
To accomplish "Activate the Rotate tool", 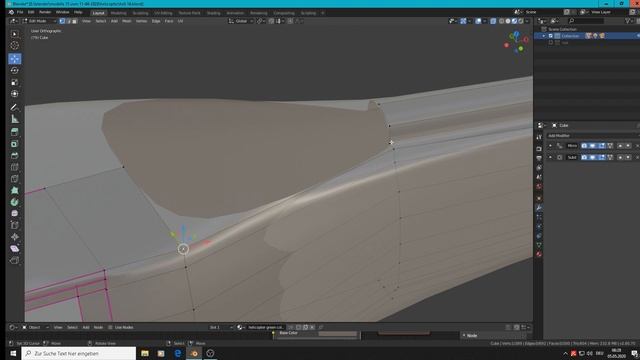I will point(15,71).
